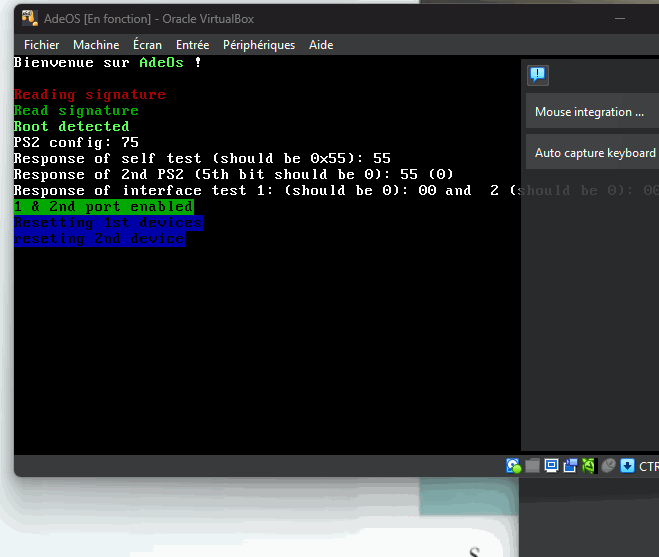
Task: Click the VirtualBox app icon in title bar
Action: 30,18
